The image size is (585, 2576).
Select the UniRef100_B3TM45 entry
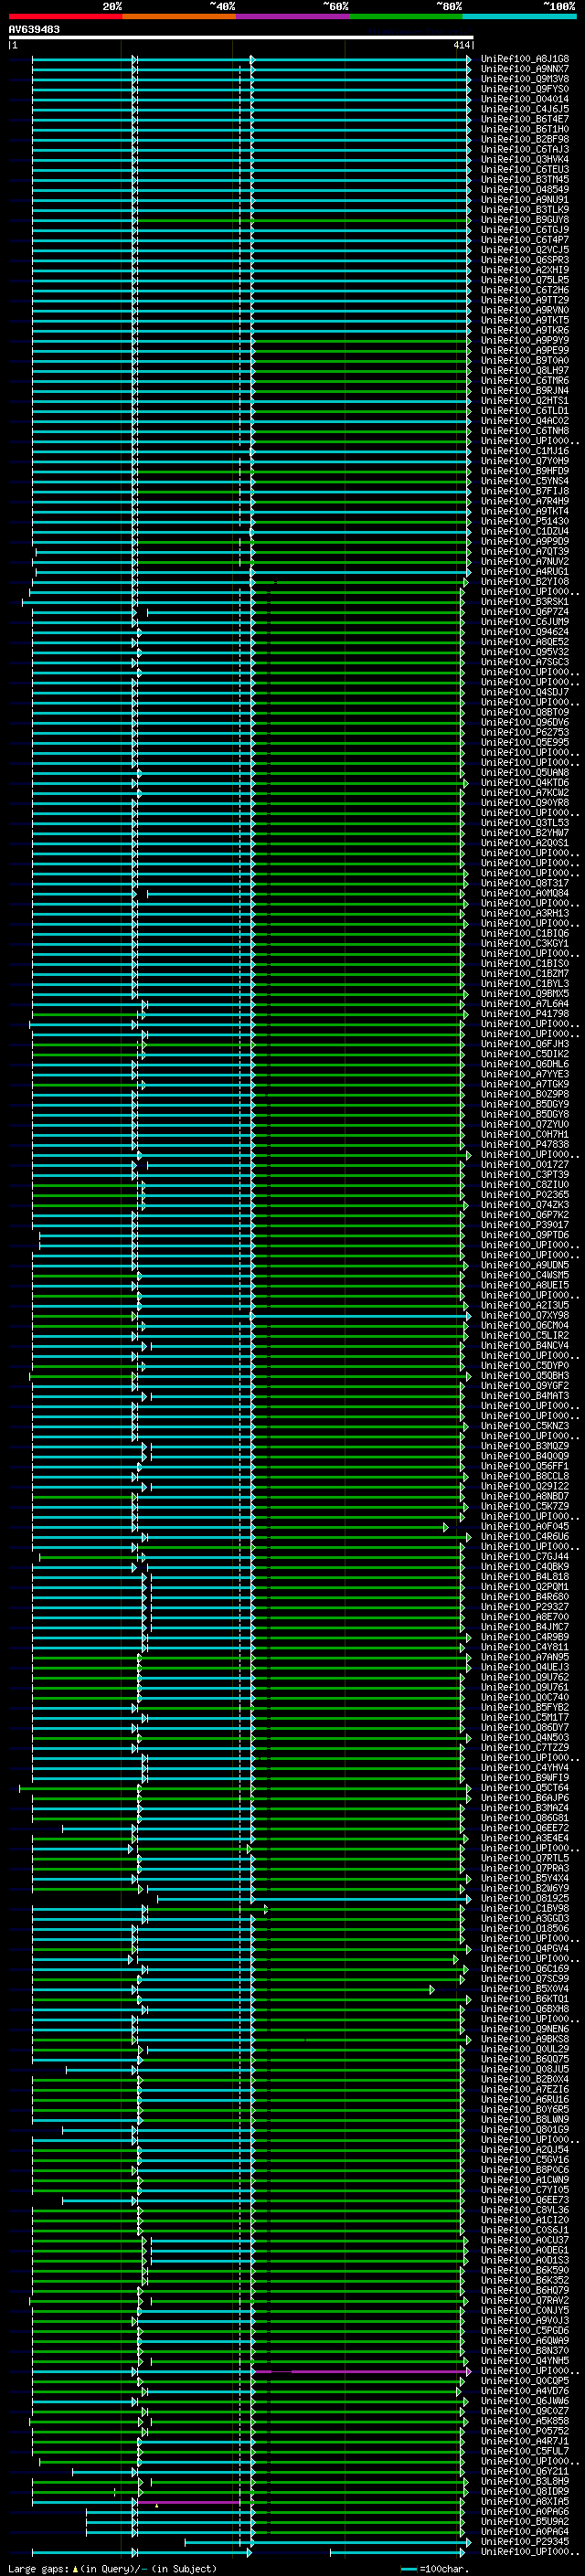coord(525,179)
